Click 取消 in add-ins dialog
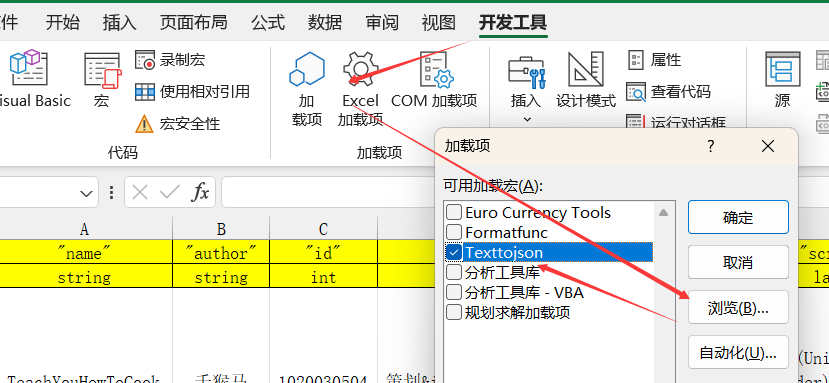829x383 pixels. click(x=738, y=262)
